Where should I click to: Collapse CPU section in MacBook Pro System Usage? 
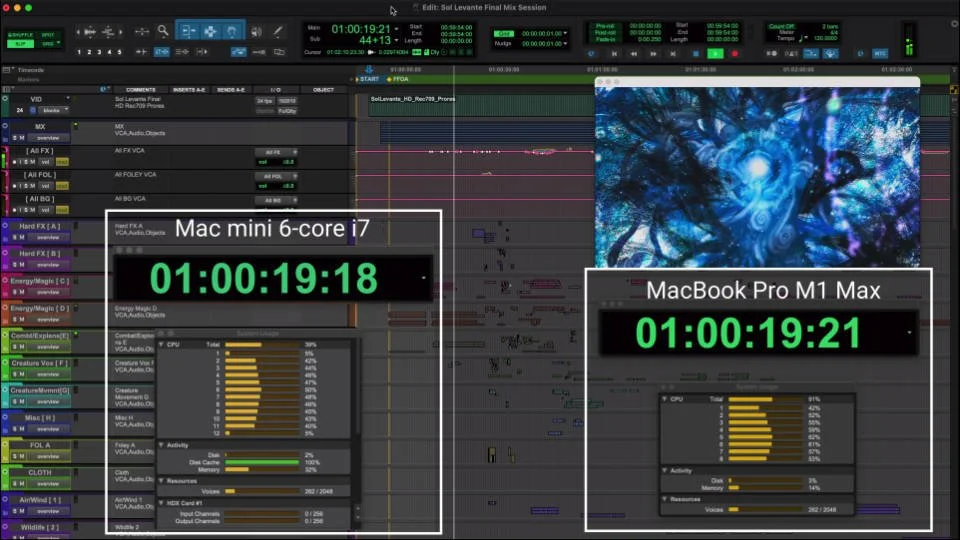tap(665, 399)
